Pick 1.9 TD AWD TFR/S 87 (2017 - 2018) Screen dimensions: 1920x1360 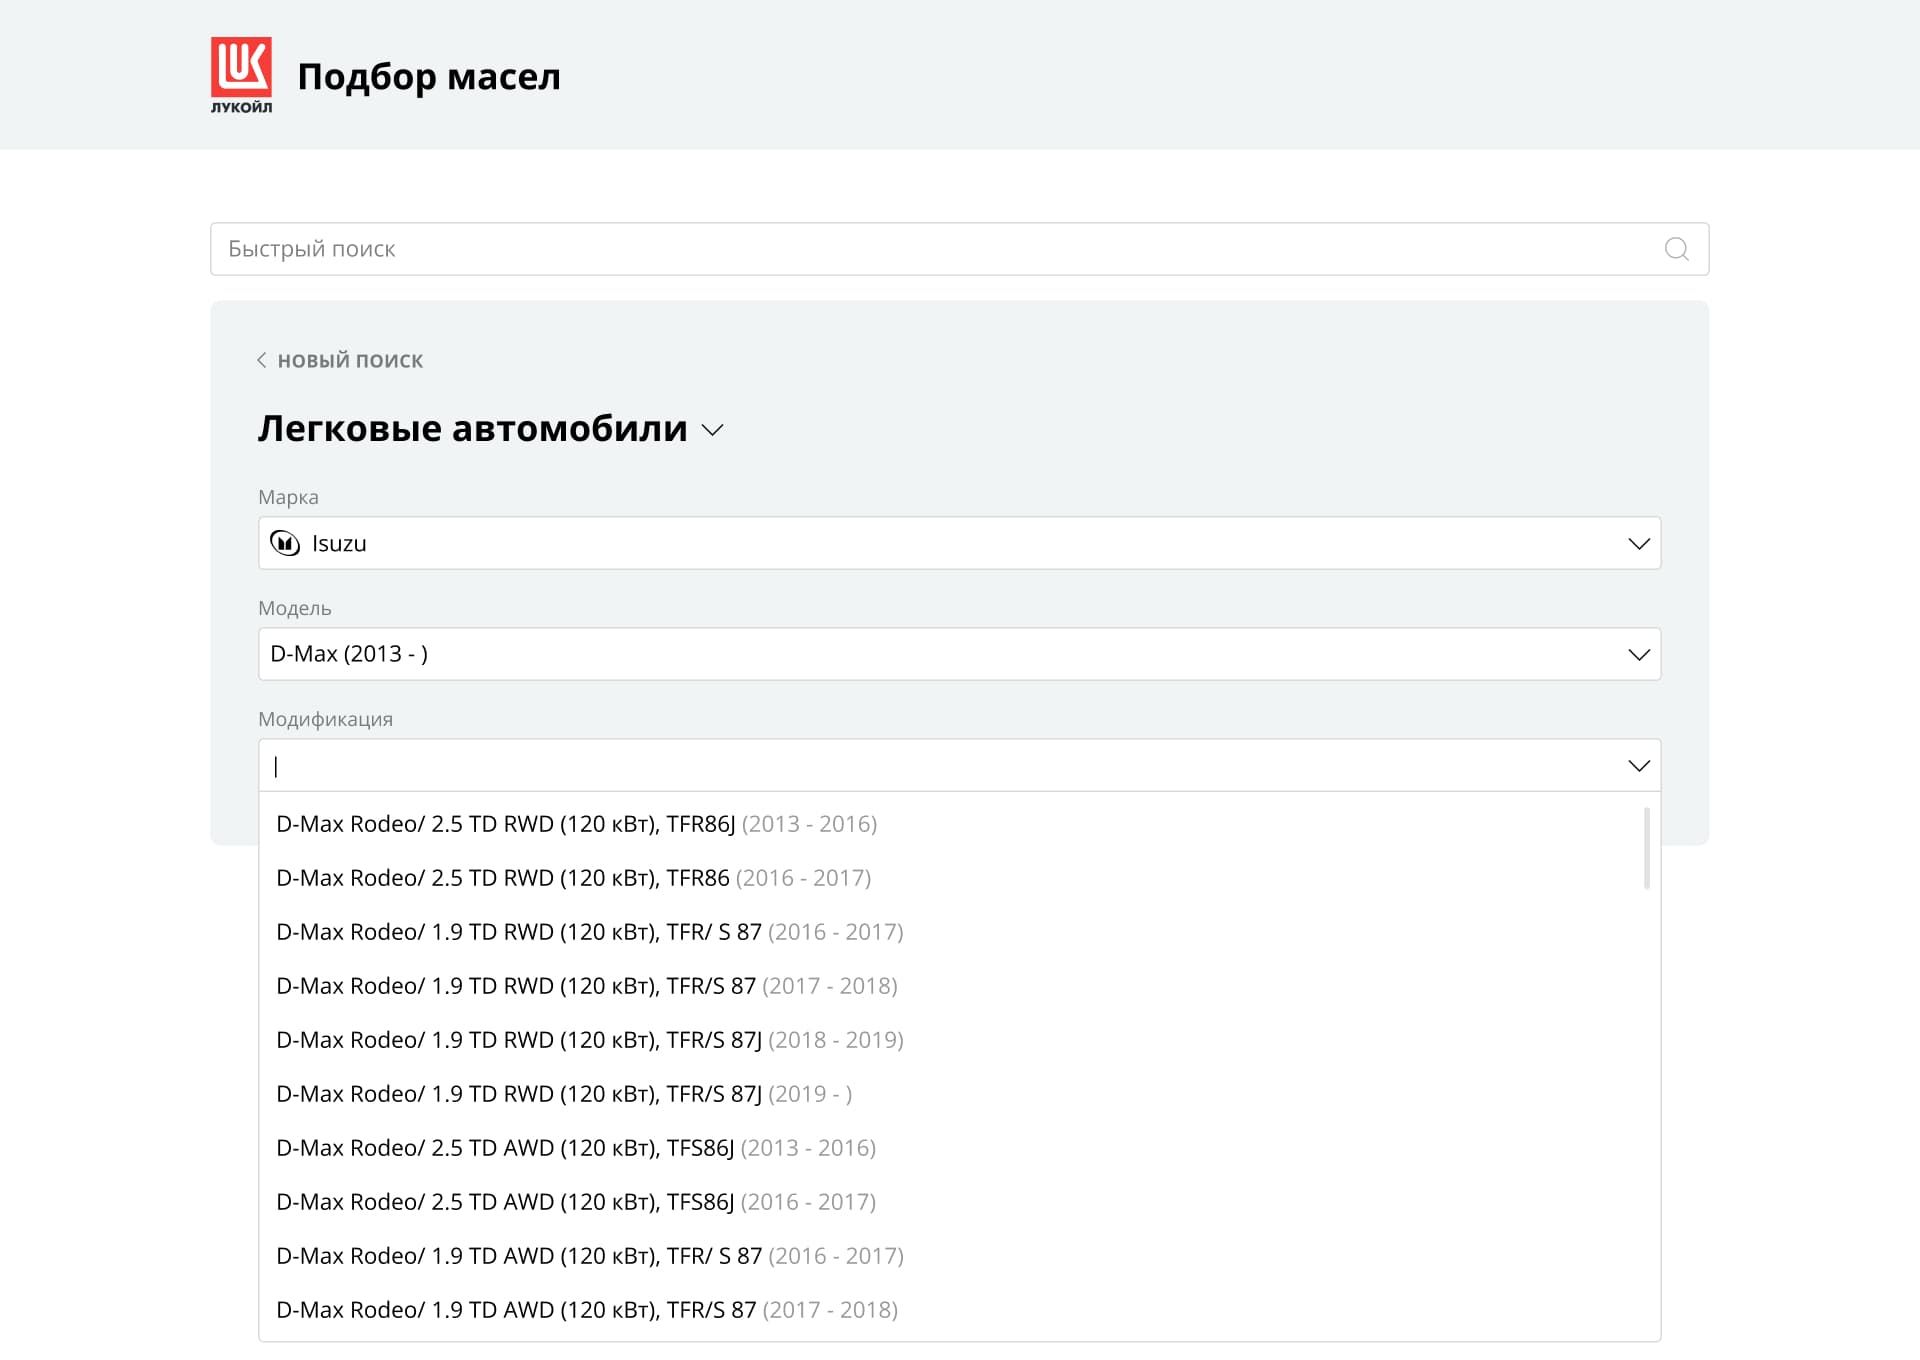coord(586,1310)
